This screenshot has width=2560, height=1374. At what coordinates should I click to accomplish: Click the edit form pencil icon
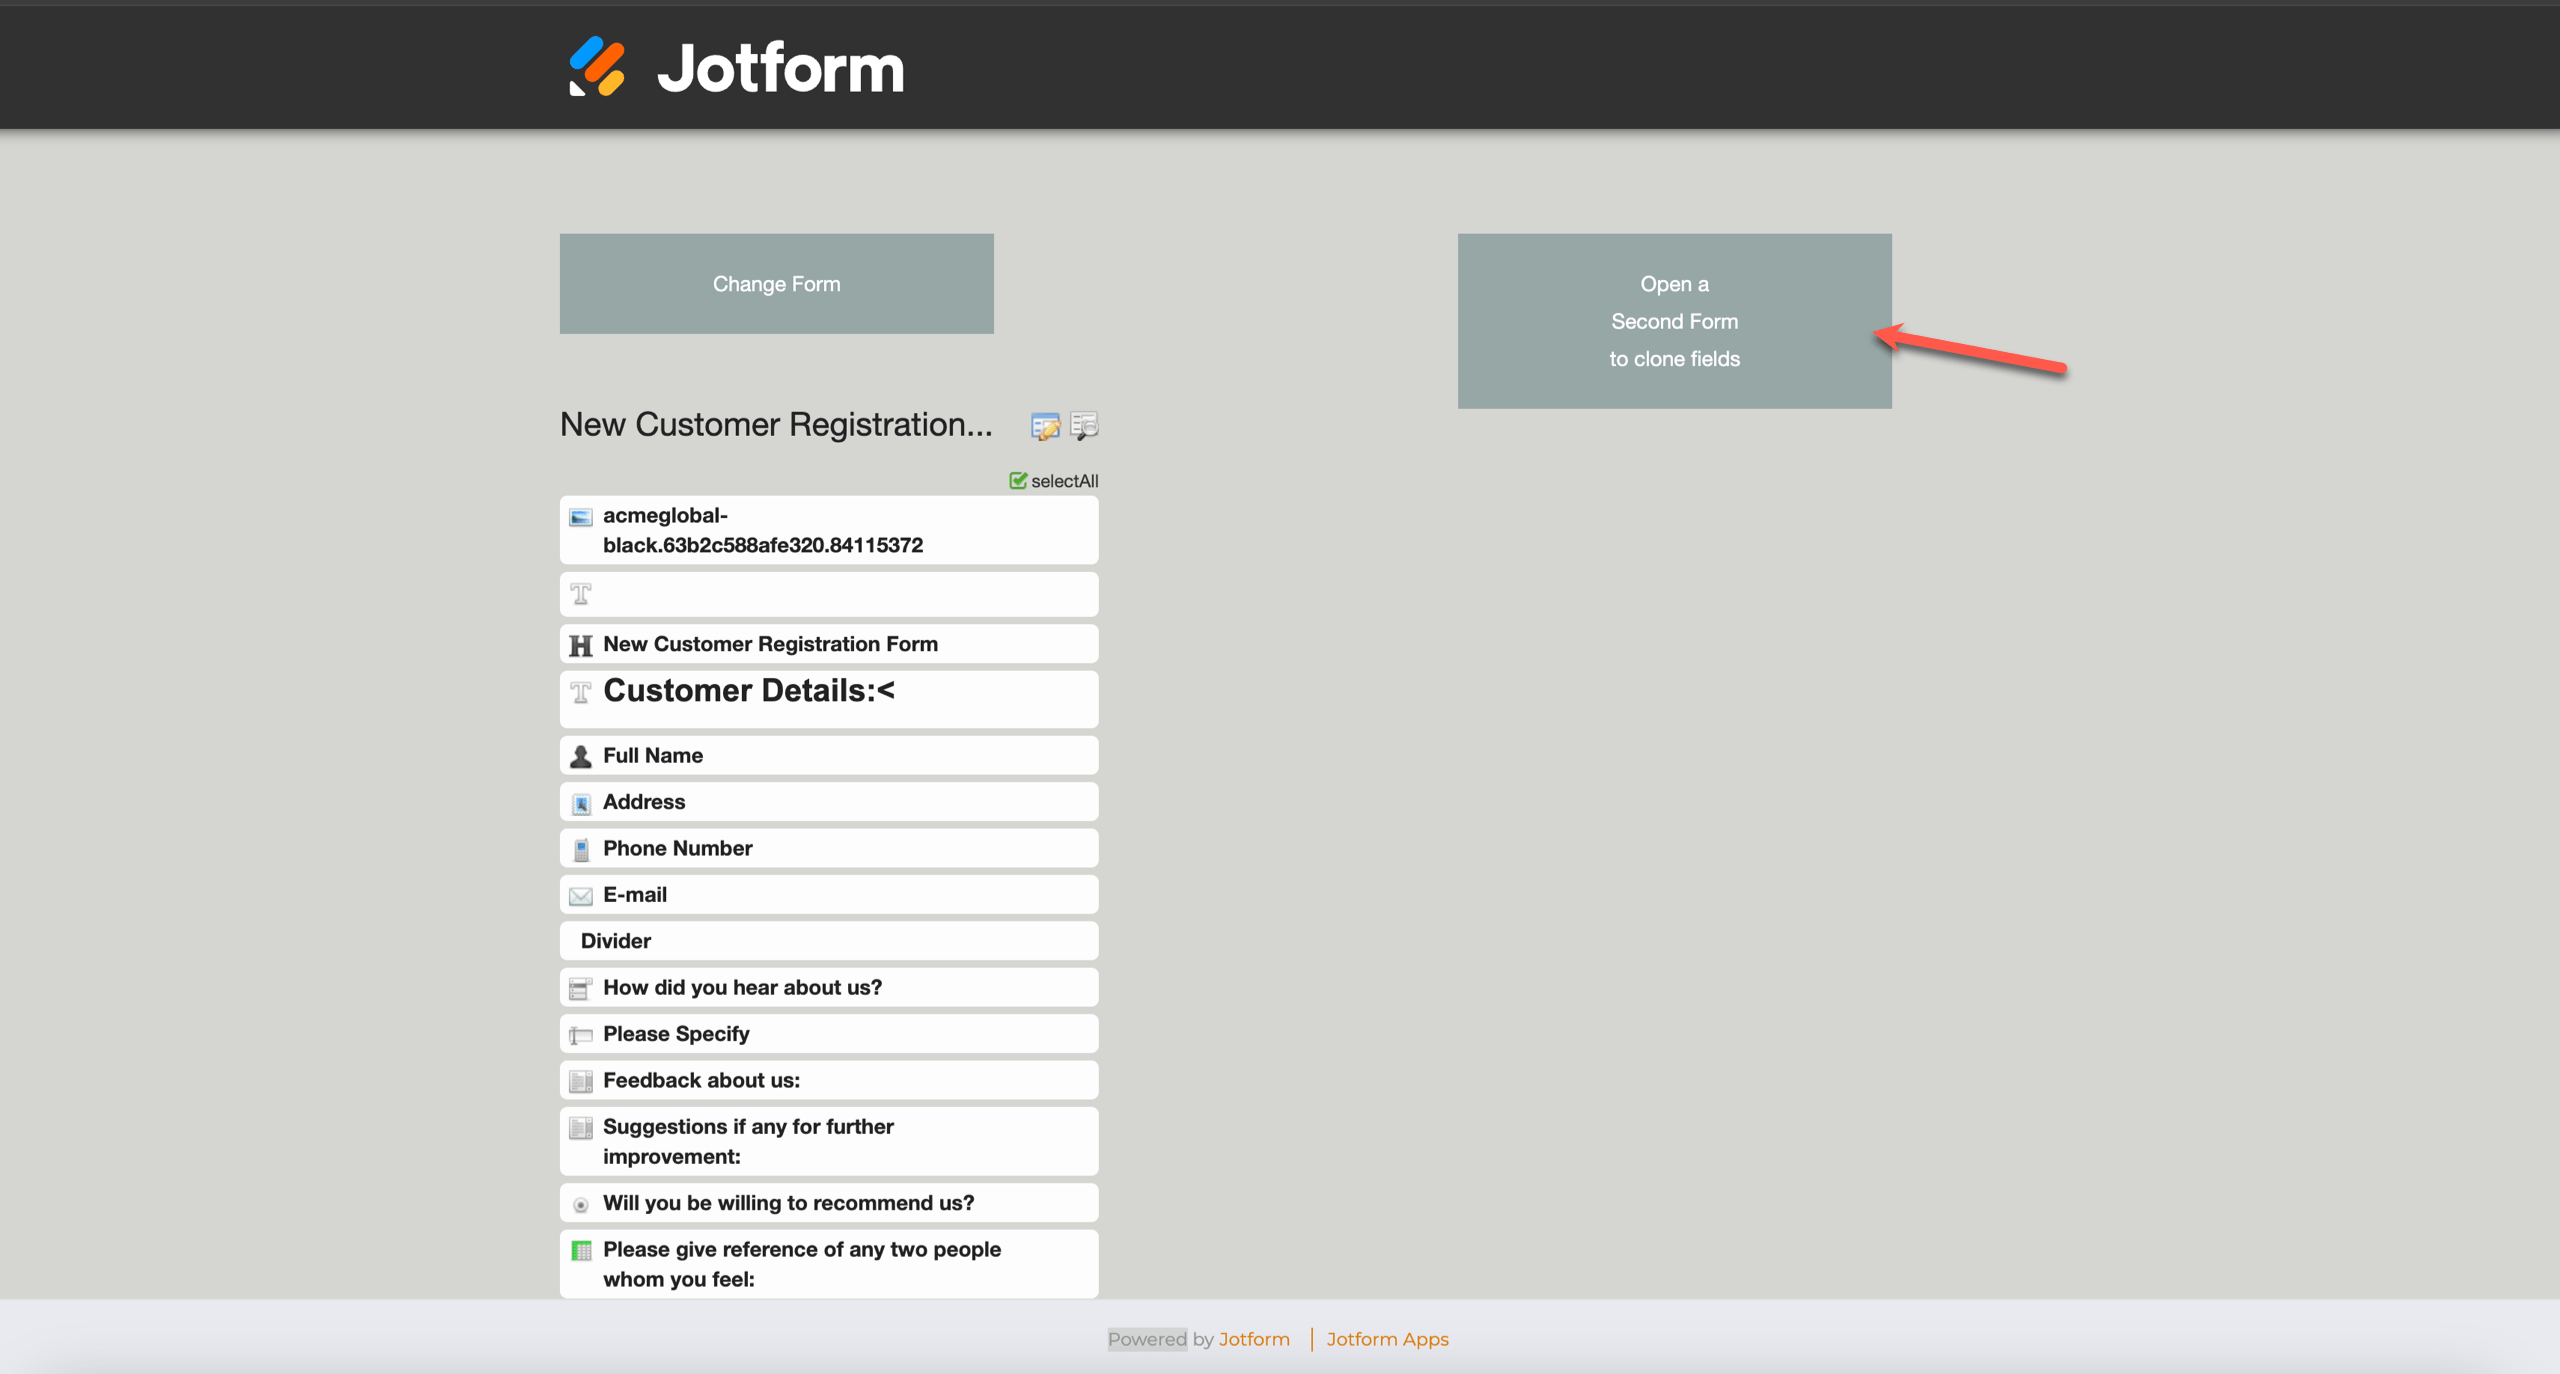(x=1045, y=427)
